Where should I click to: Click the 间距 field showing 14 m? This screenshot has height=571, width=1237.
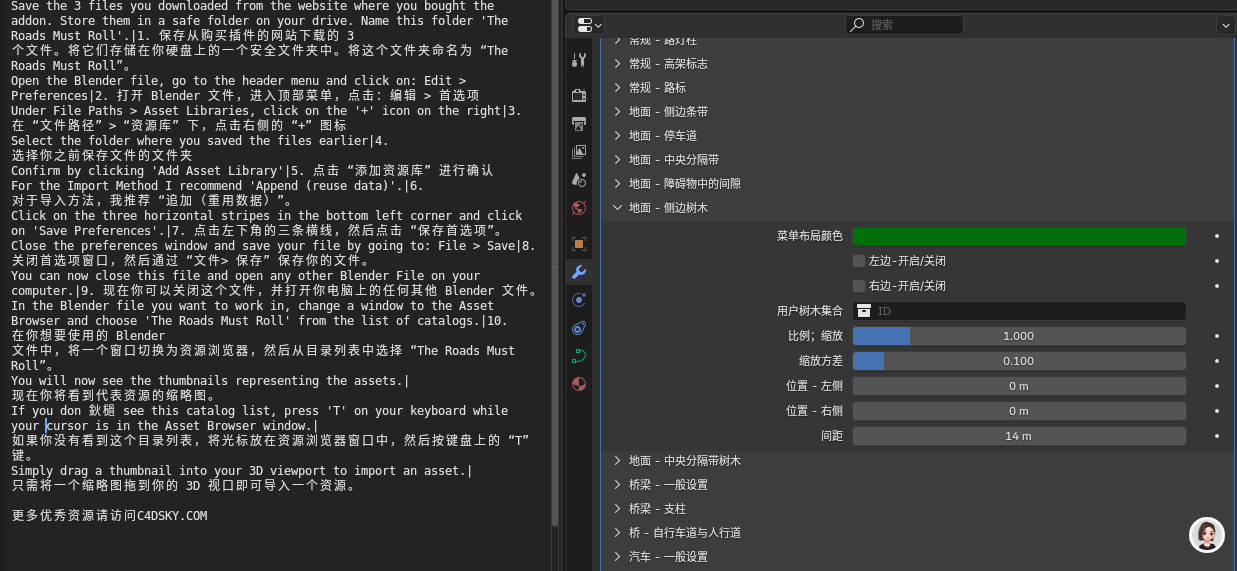click(x=1019, y=436)
